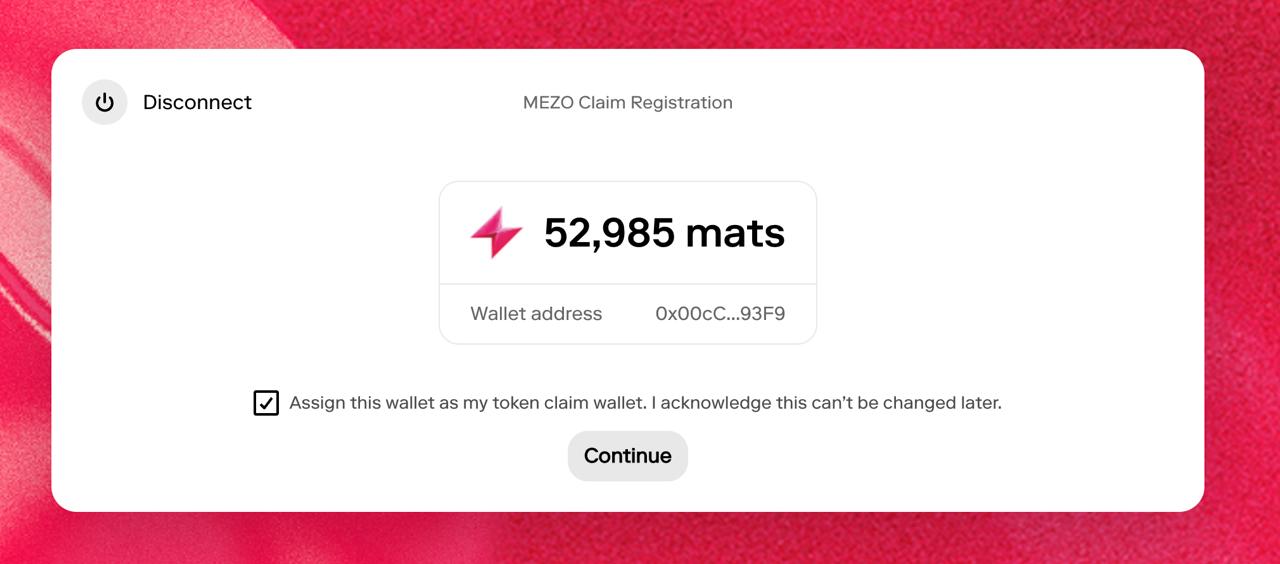Select the Wallet address label
This screenshot has height=564, width=1280.
[x=536, y=314]
